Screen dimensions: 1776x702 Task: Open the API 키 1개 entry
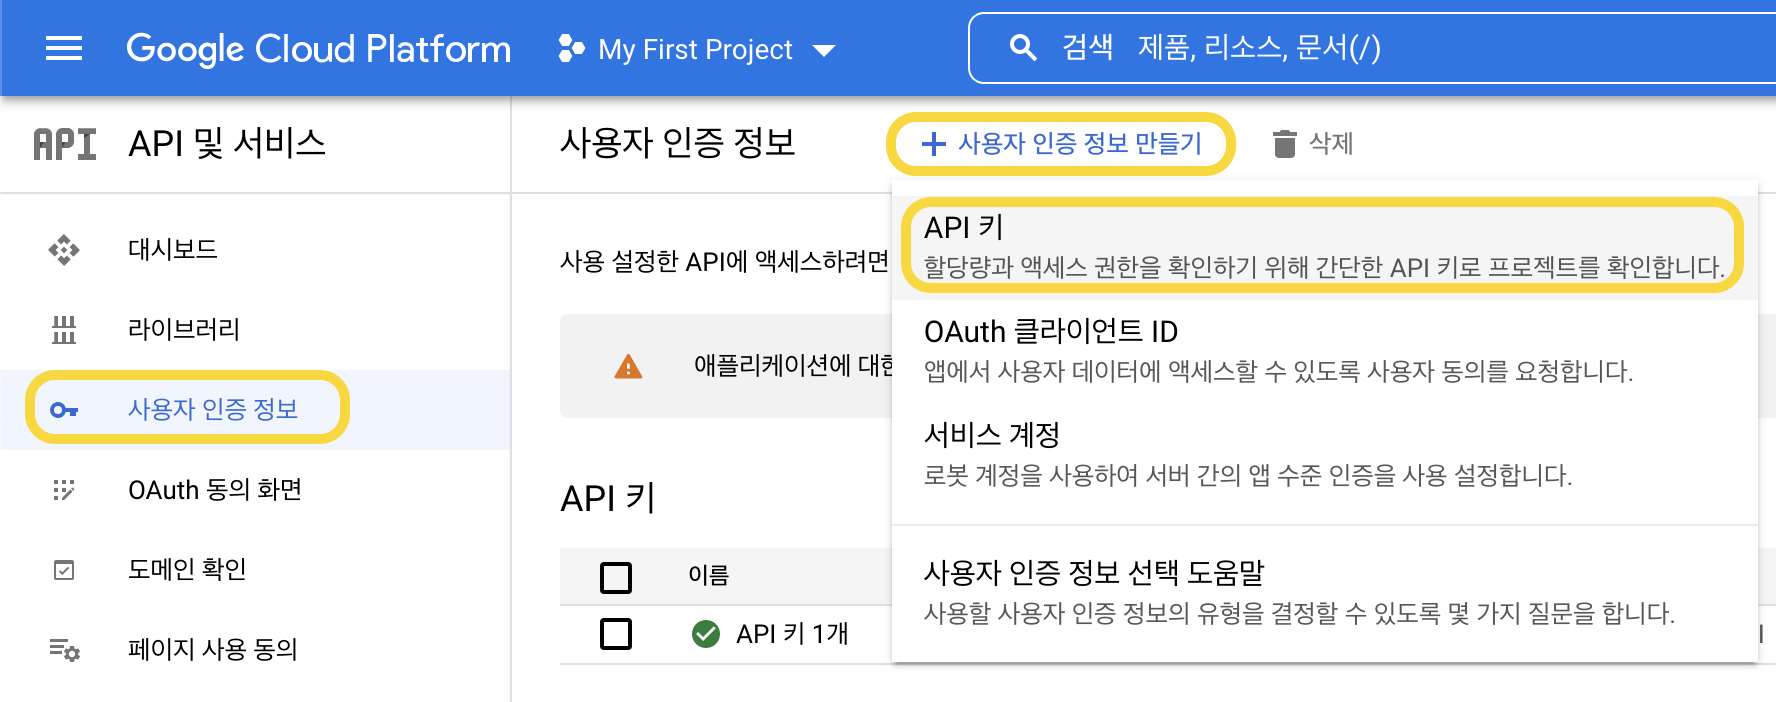(792, 633)
